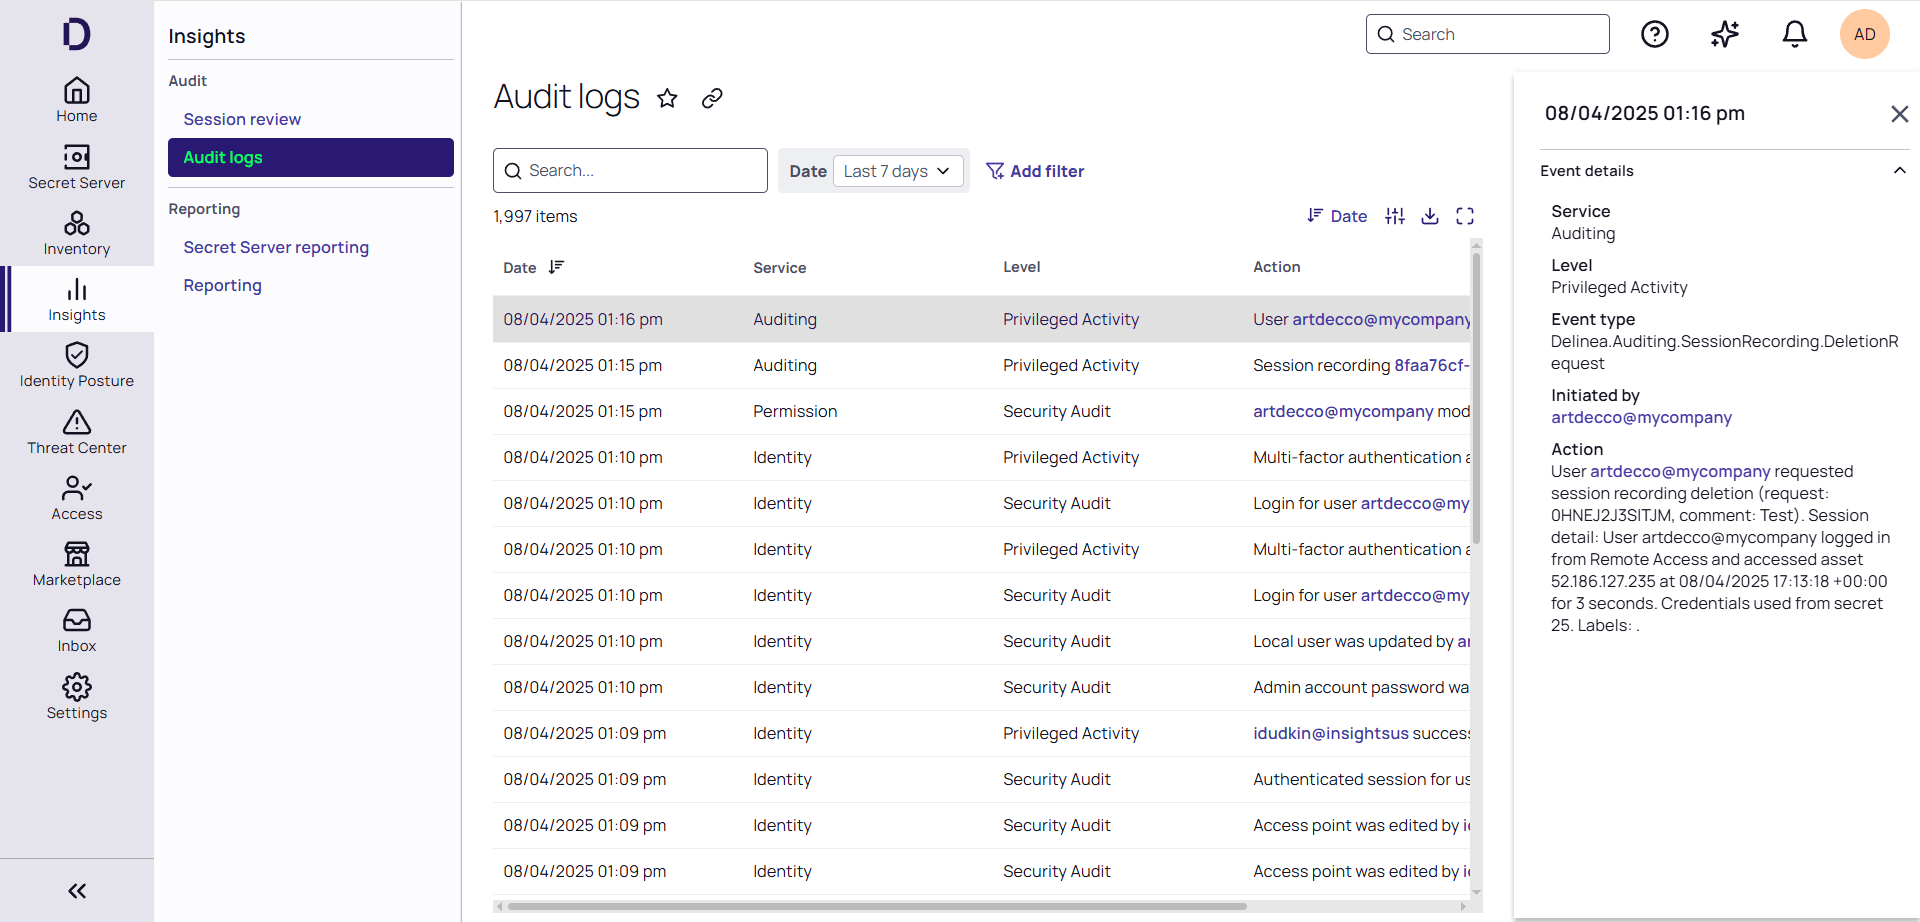Click the audit logs Search field
Screen dimensions: 1920x922
(x=630, y=171)
